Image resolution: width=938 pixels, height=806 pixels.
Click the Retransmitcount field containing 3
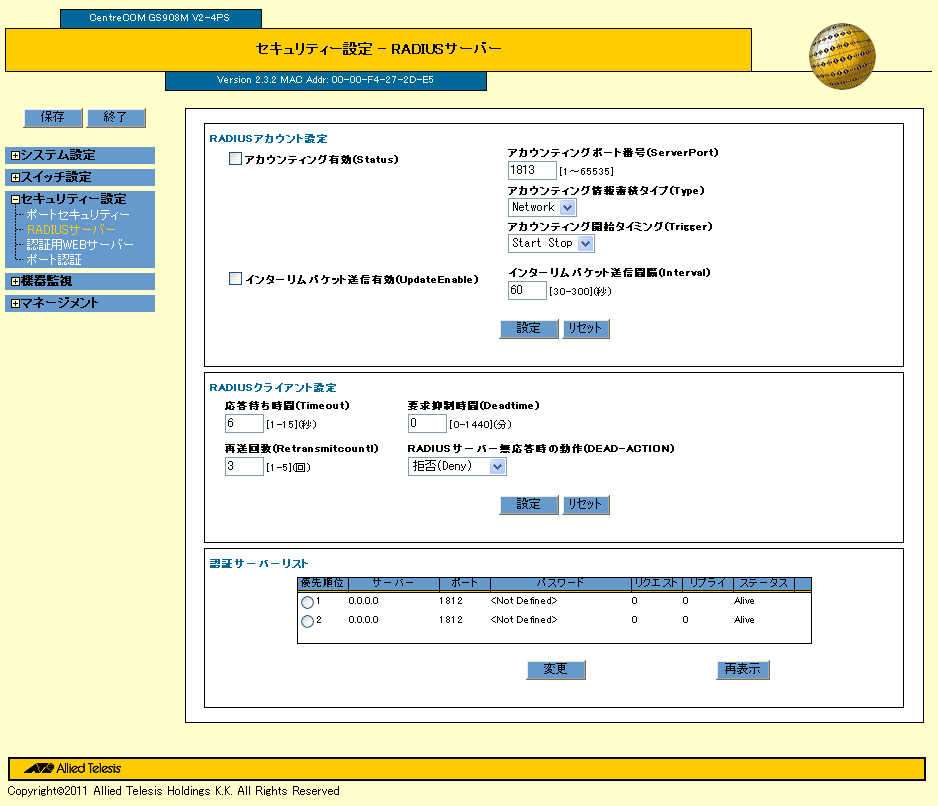point(244,467)
